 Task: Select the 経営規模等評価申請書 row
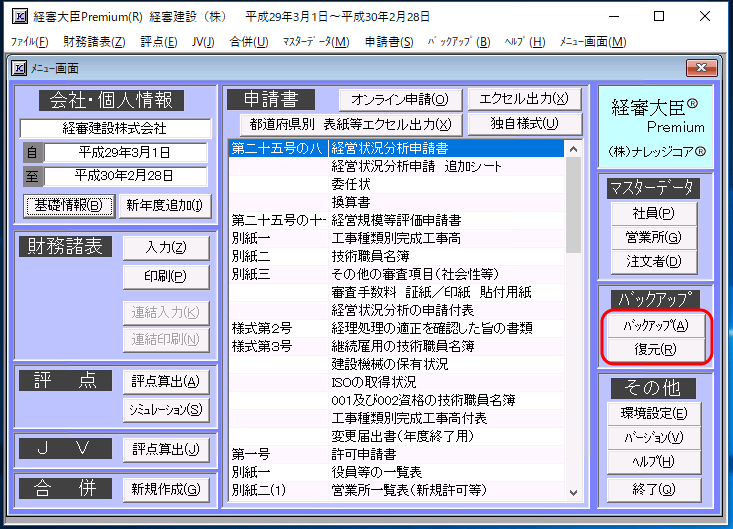(x=396, y=221)
